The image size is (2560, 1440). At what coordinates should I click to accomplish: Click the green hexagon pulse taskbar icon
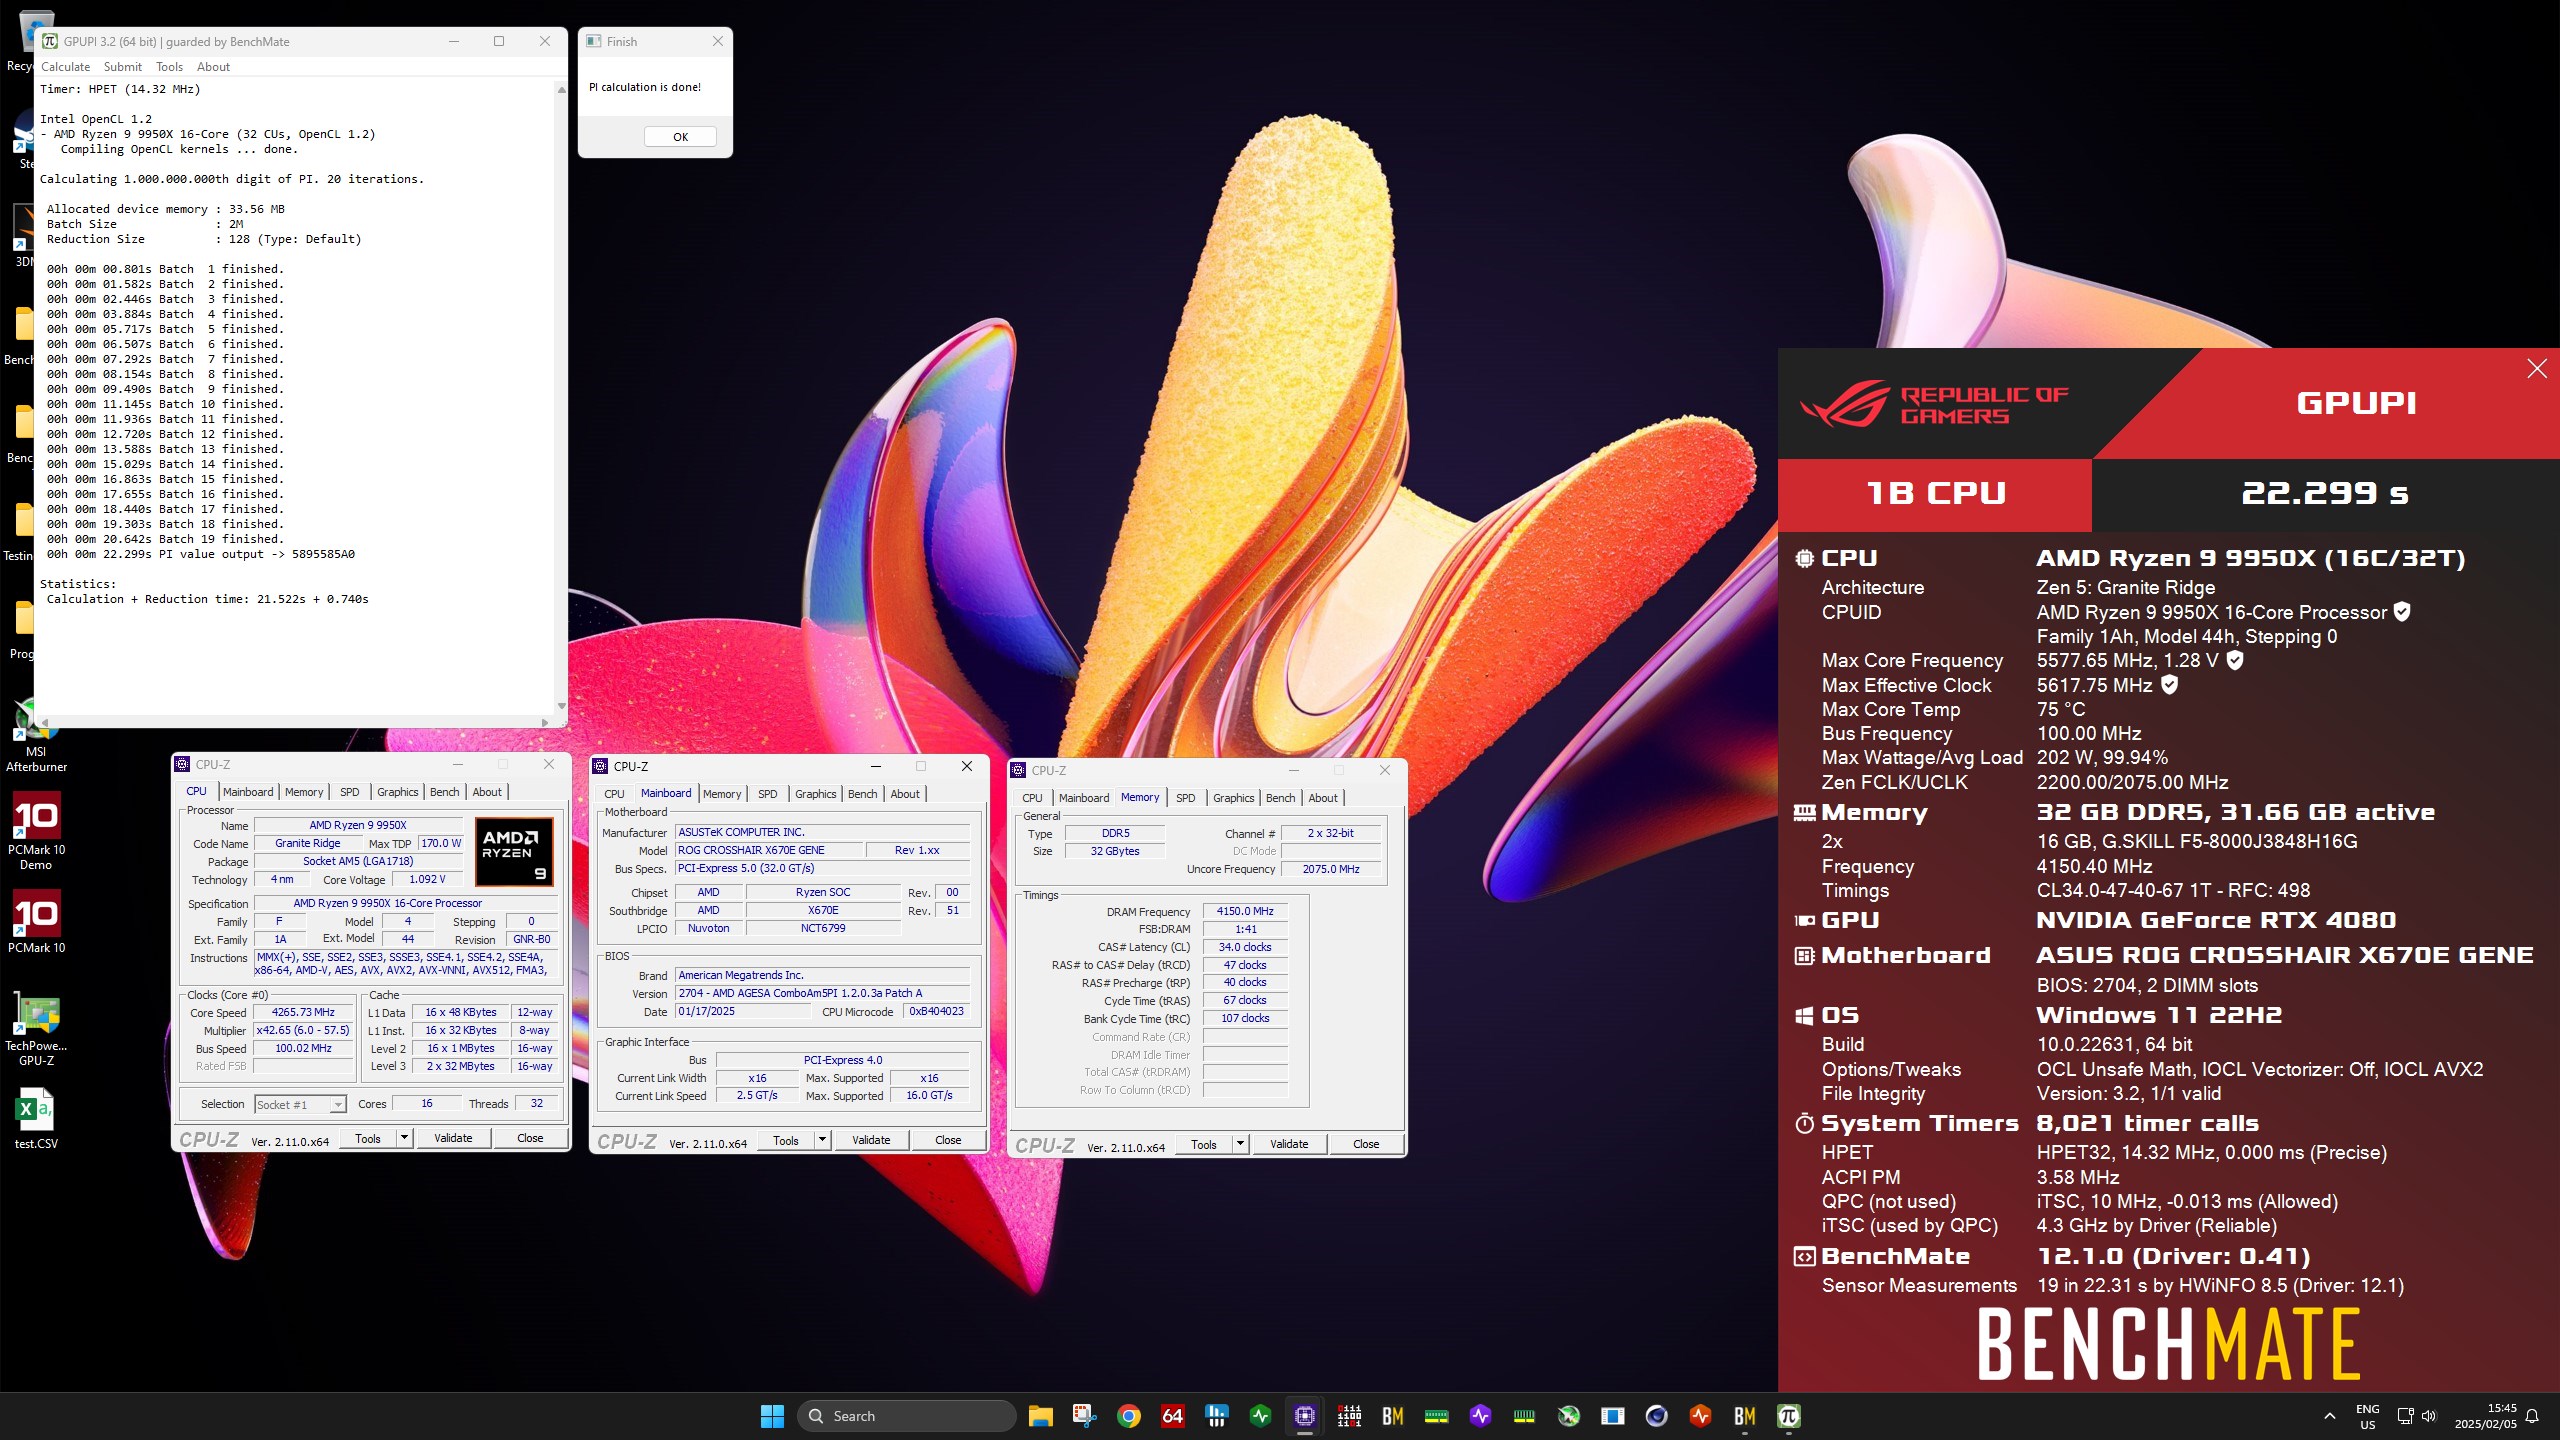click(x=1261, y=1416)
